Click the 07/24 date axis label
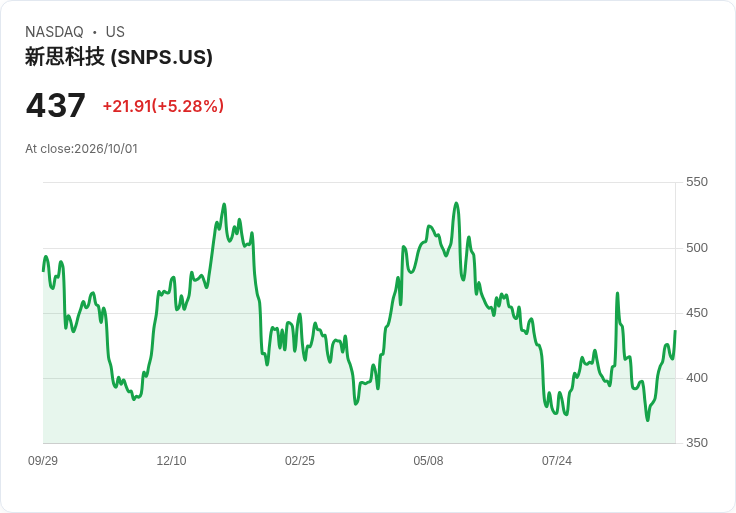 557,461
